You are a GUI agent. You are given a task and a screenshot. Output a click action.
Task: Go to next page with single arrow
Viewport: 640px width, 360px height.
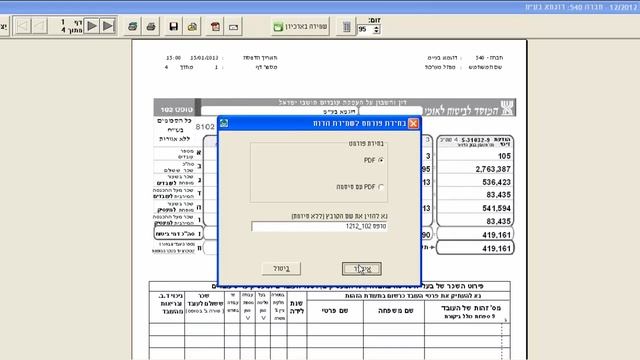[92, 26]
